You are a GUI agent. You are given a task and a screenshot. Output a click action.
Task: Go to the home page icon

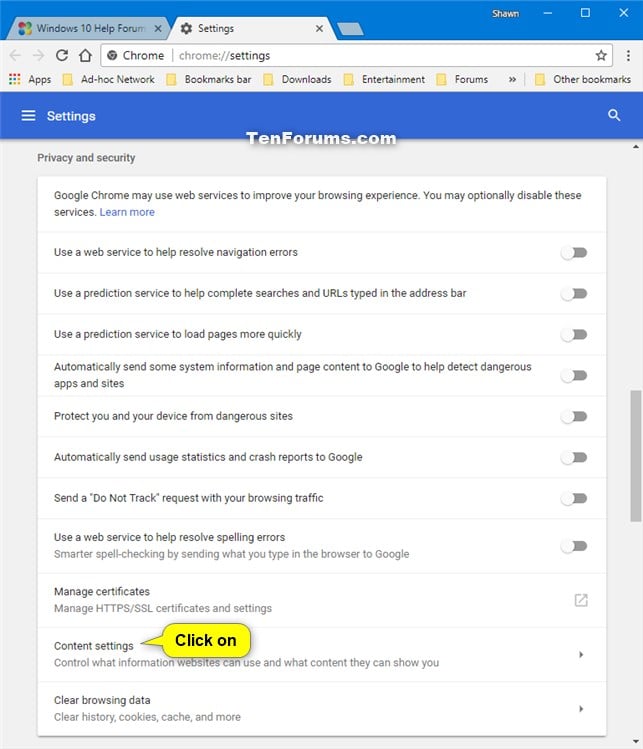(x=86, y=55)
